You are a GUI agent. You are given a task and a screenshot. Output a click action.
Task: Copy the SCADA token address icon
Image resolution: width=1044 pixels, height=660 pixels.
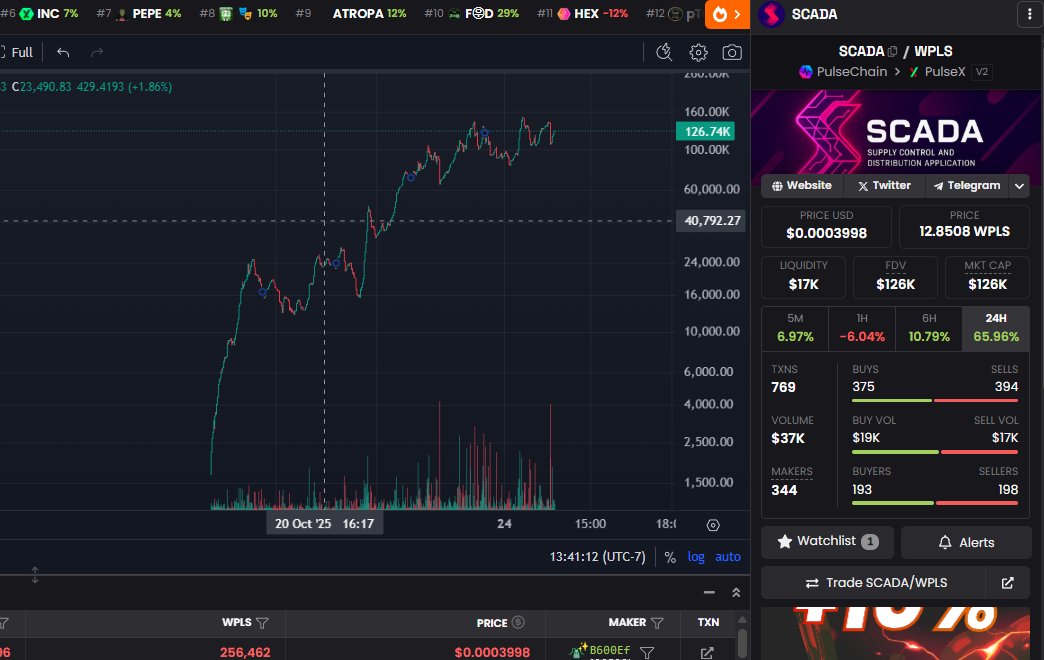[892, 51]
